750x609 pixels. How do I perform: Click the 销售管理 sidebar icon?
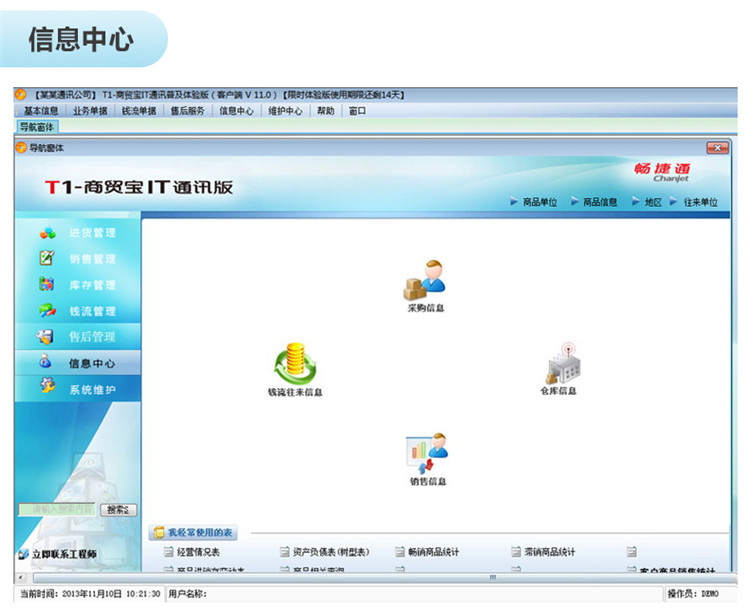point(46,258)
